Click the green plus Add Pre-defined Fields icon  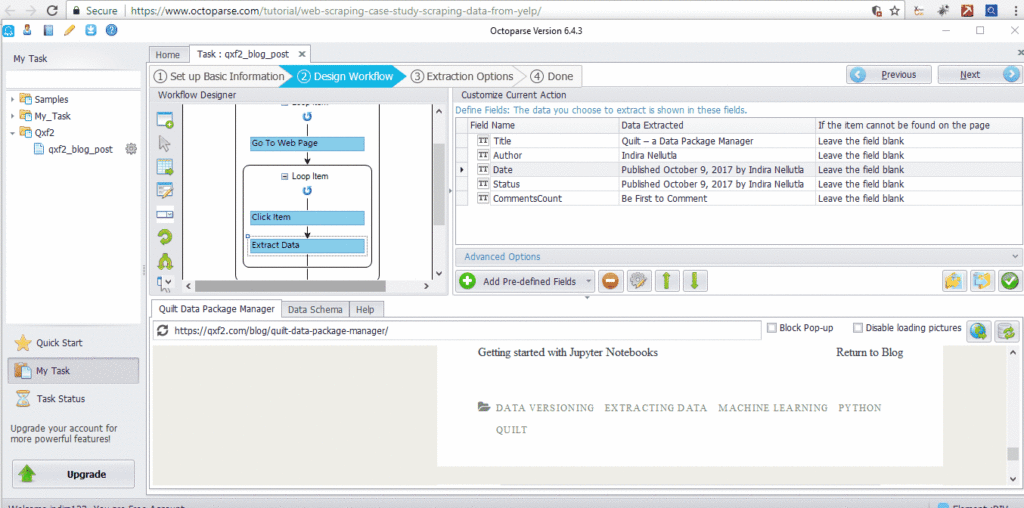pos(467,282)
